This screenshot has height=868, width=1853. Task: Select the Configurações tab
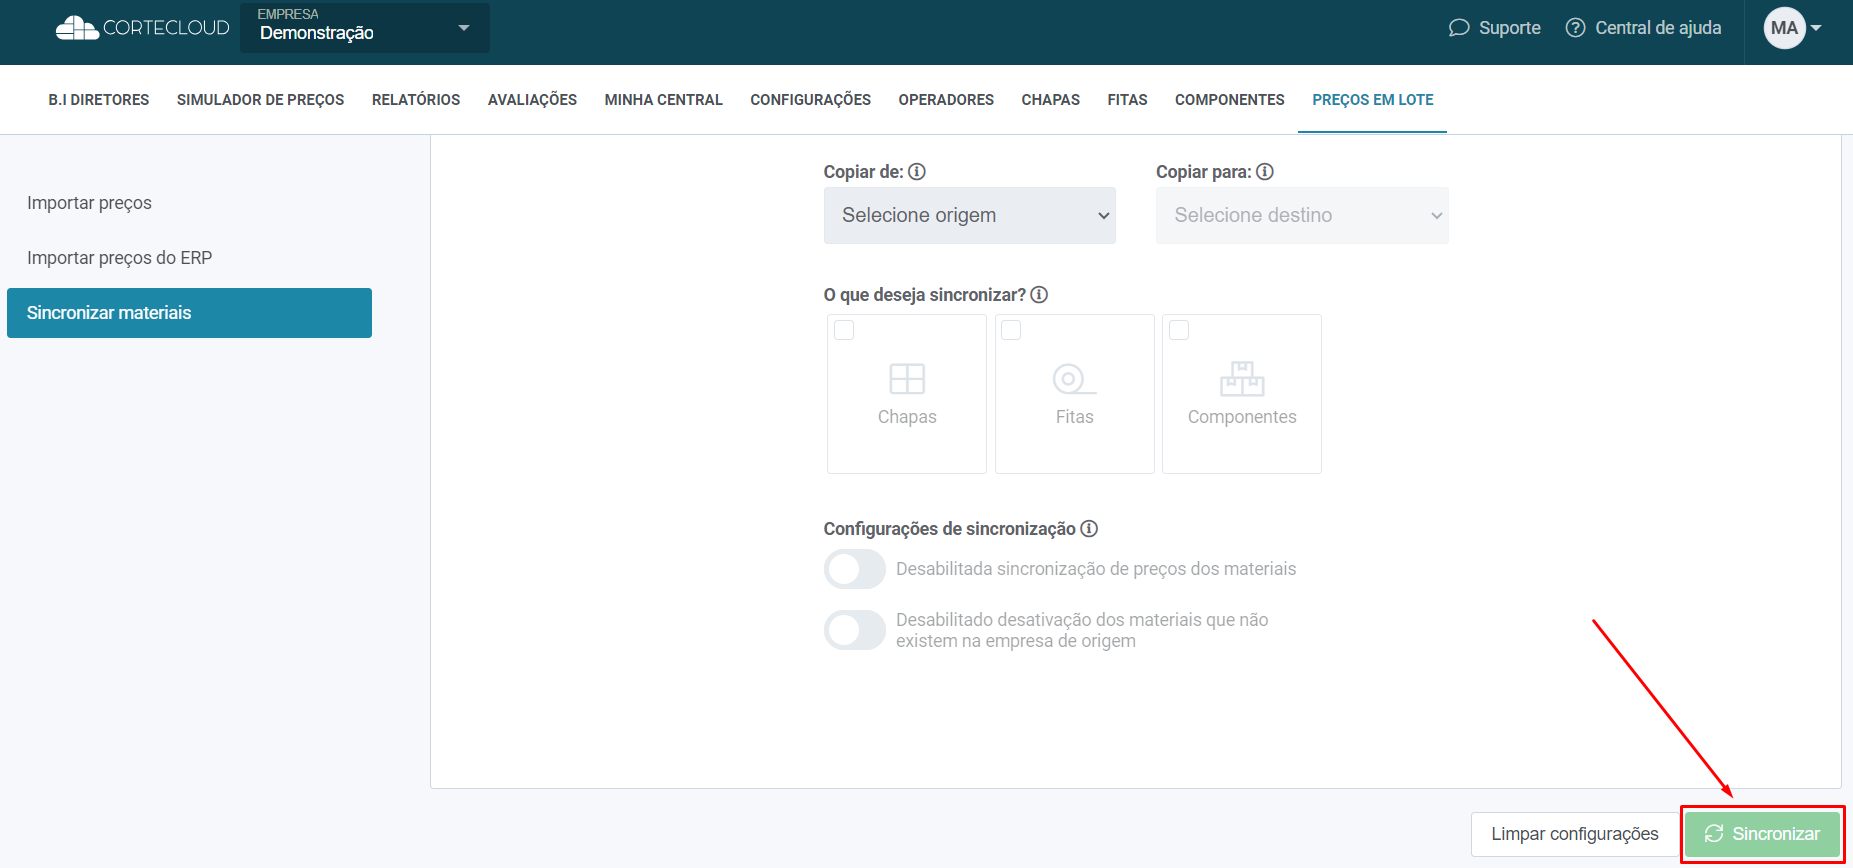pos(811,100)
